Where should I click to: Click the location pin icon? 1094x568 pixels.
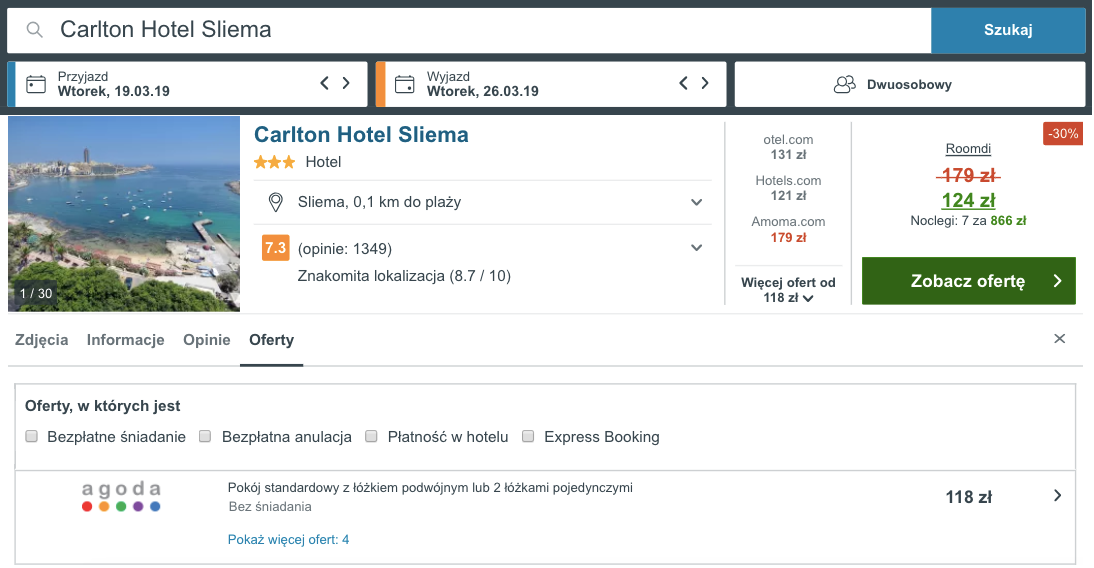pyautogui.click(x=276, y=202)
